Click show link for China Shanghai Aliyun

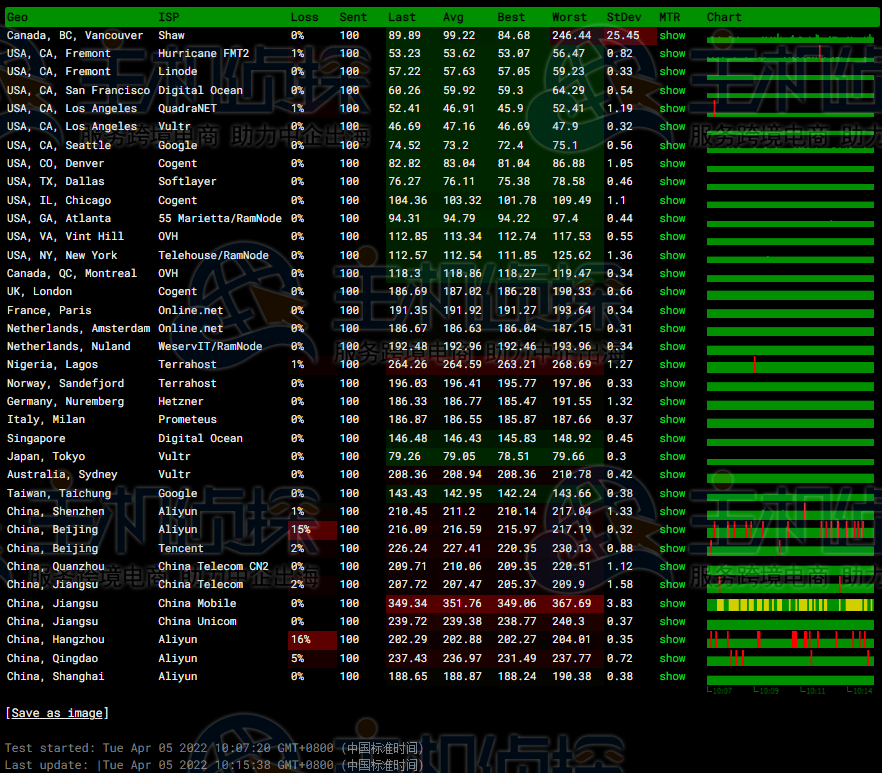tap(672, 676)
